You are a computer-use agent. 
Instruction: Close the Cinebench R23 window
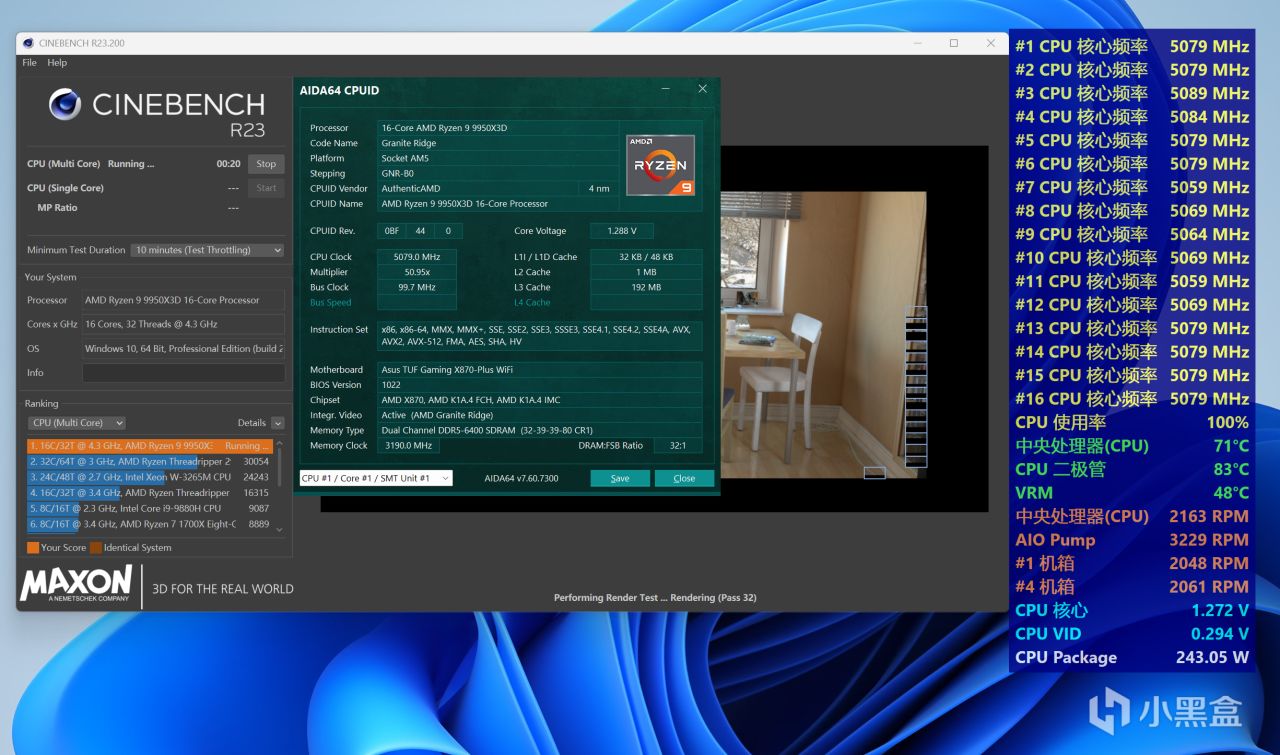click(991, 43)
